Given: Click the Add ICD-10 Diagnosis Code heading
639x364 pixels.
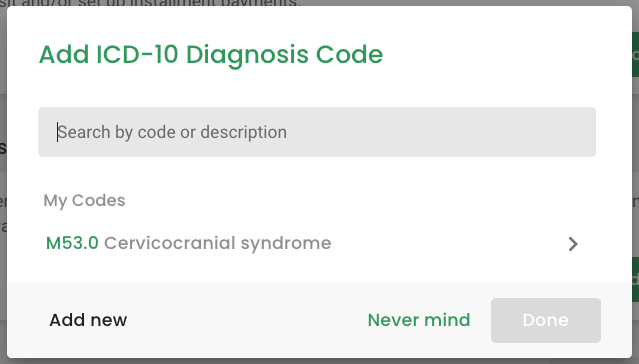Looking at the screenshot, I should (x=211, y=55).
